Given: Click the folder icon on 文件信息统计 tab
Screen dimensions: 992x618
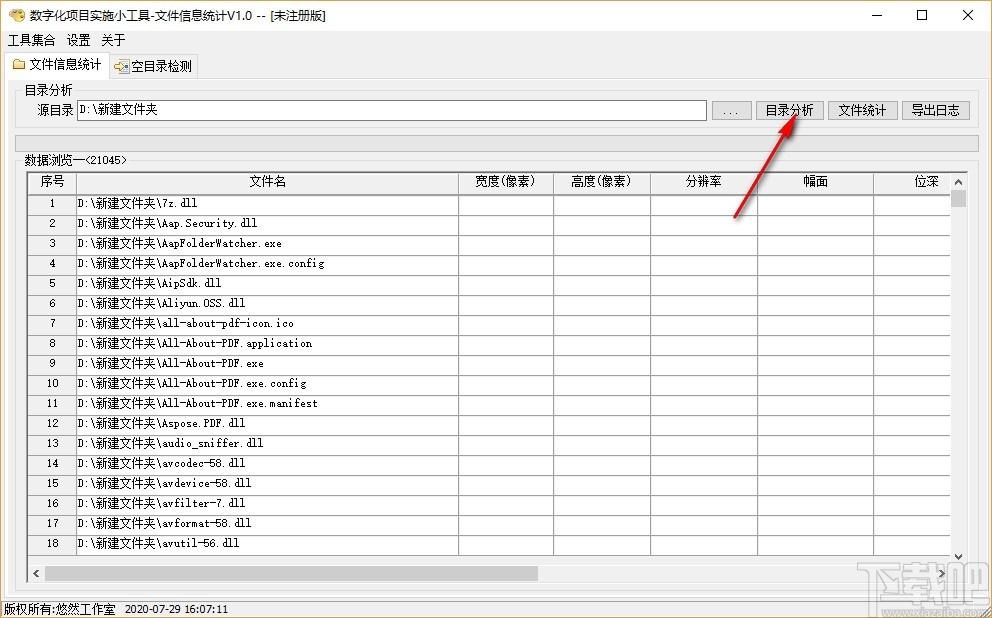Looking at the screenshot, I should coord(19,65).
